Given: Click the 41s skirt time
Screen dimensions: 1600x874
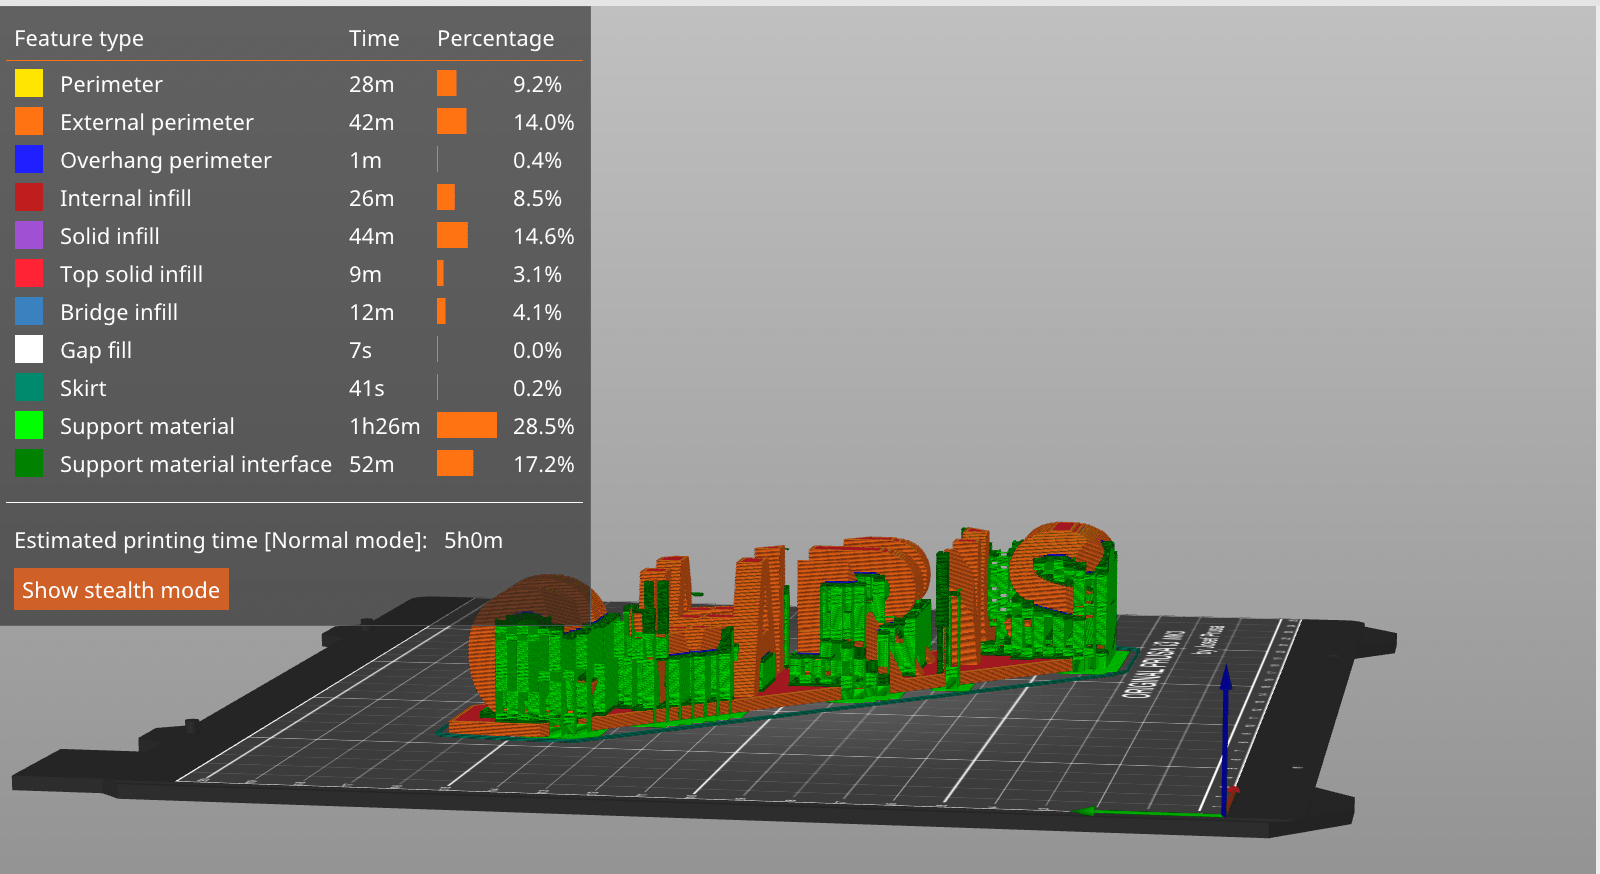Looking at the screenshot, I should click(x=367, y=388).
